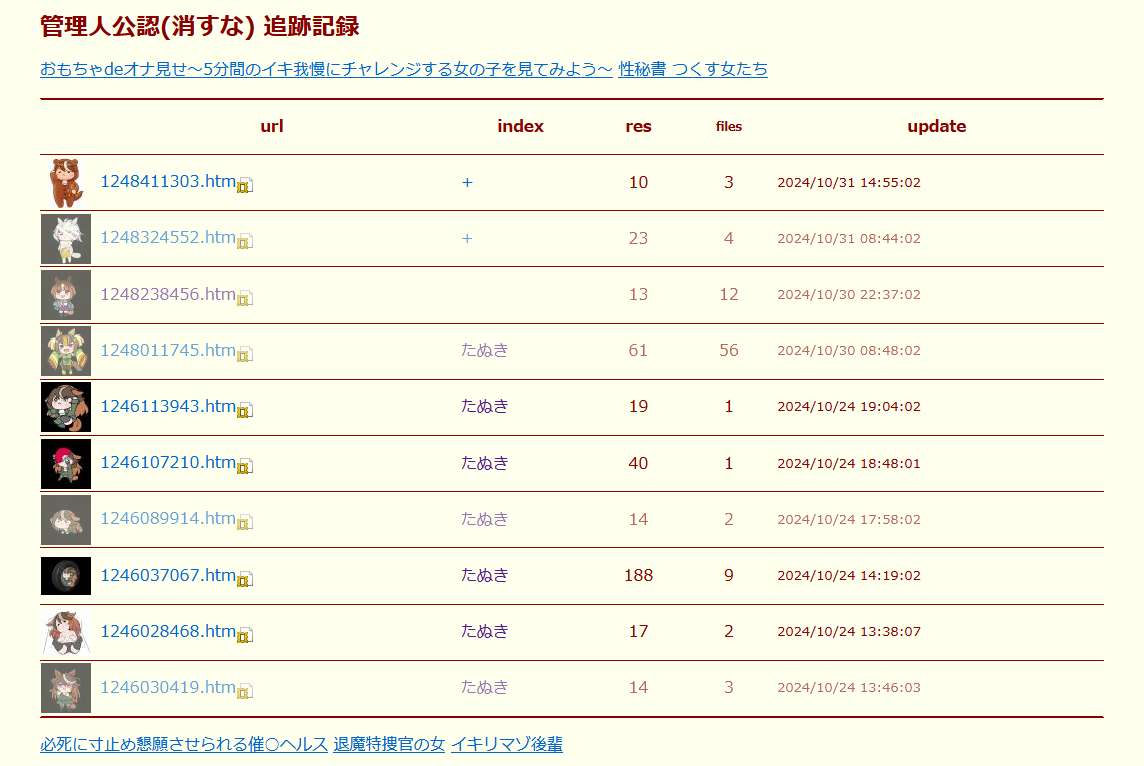The height and width of the screenshot is (766, 1144).
Task: Open the 1246037067.htm thread link
Action: (168, 575)
